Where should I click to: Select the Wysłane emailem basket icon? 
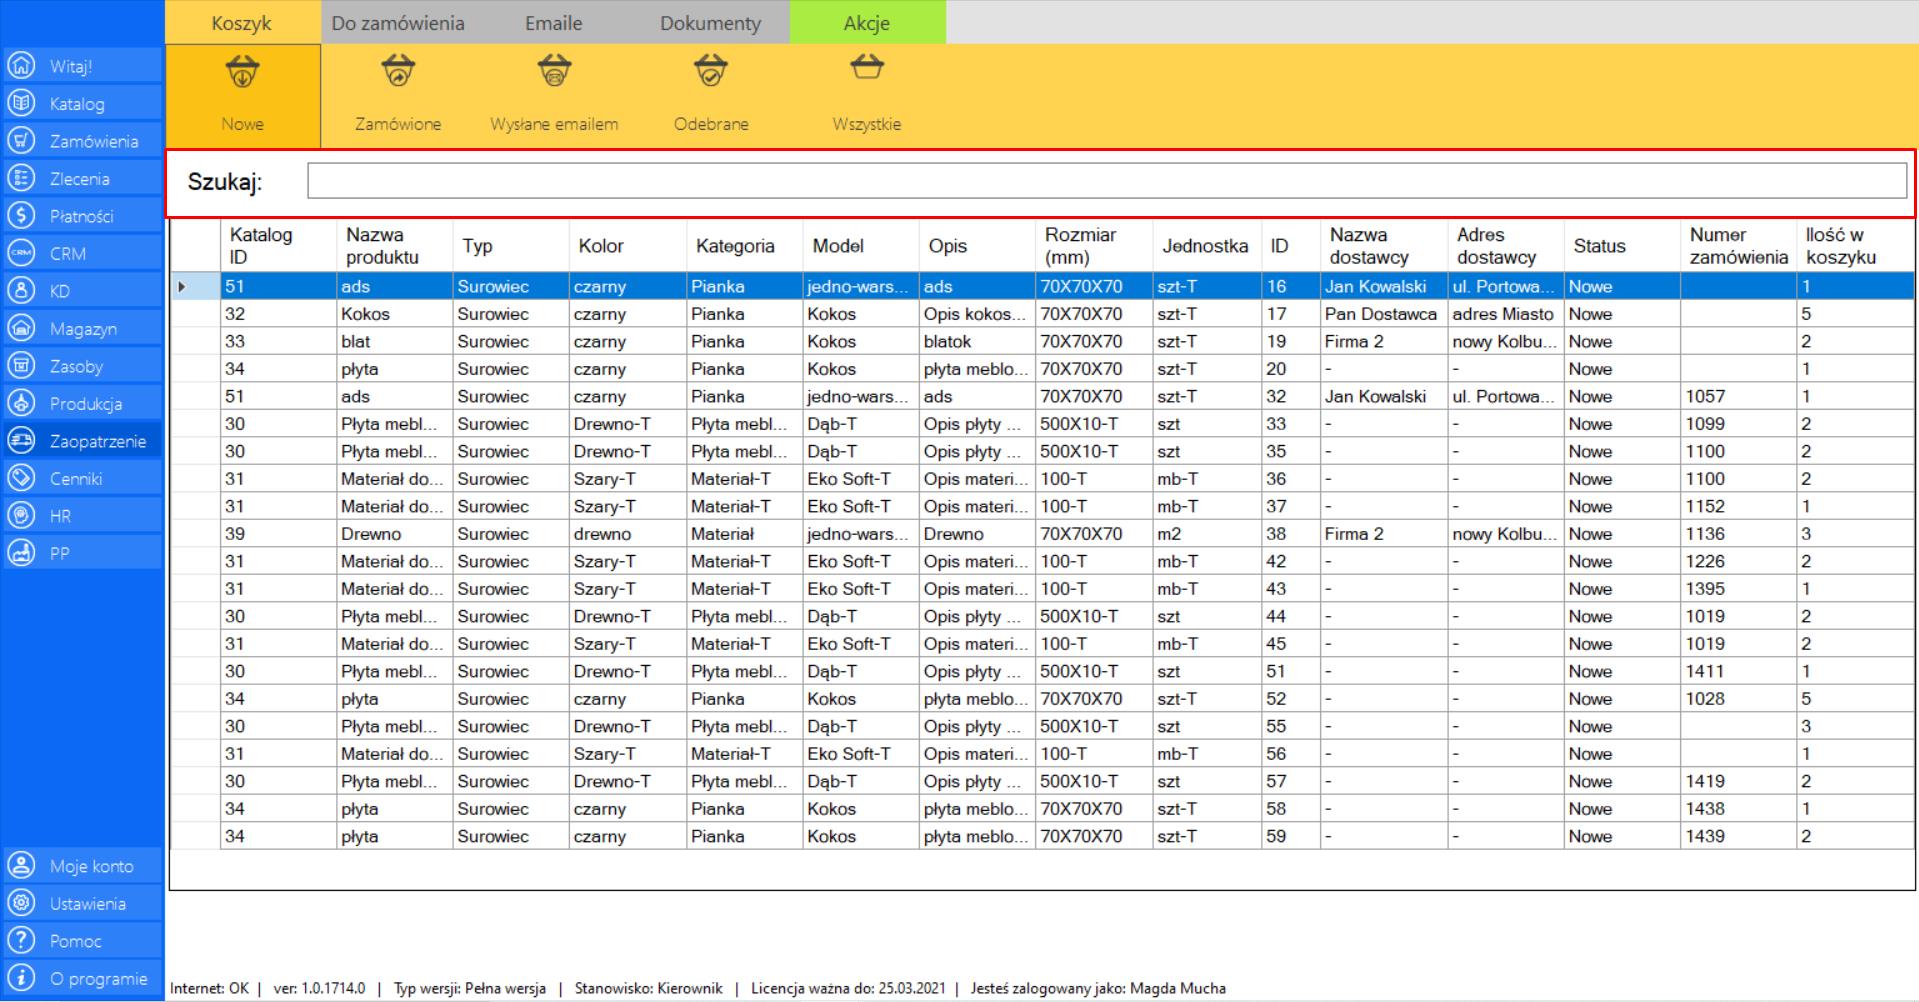tap(554, 72)
